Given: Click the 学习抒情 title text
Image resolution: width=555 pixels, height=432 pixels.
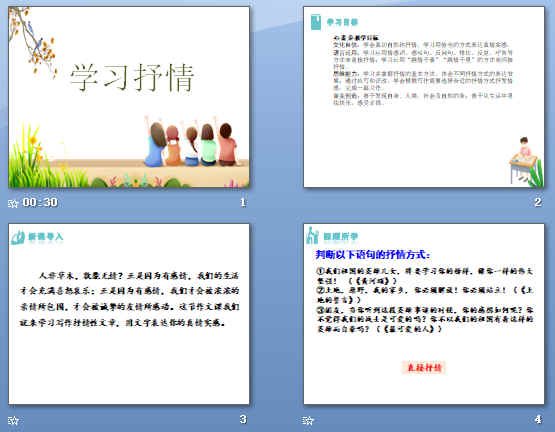Looking at the screenshot, I should [x=132, y=78].
